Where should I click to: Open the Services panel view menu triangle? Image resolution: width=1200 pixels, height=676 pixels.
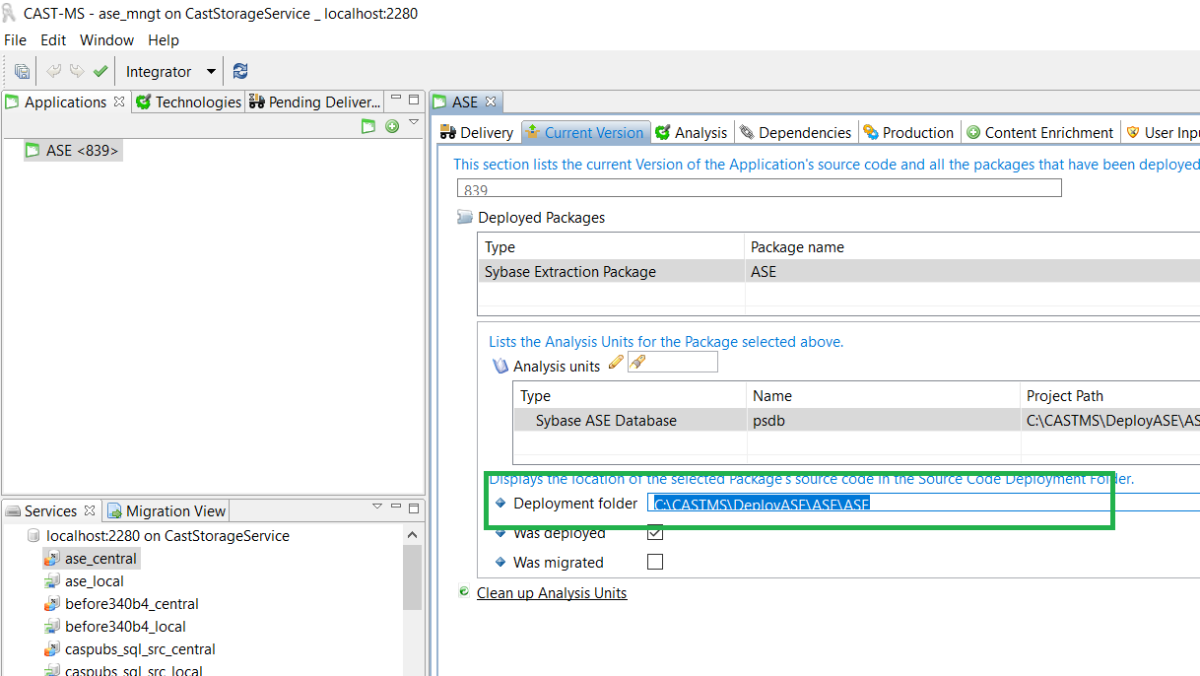click(x=377, y=508)
